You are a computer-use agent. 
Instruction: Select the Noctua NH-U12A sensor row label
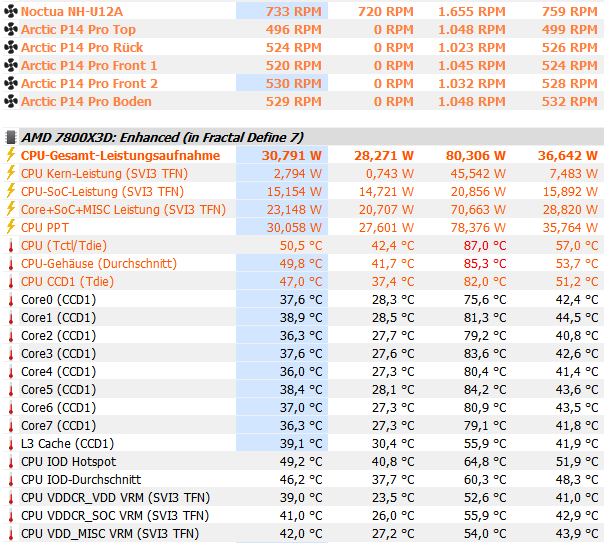tap(72, 12)
